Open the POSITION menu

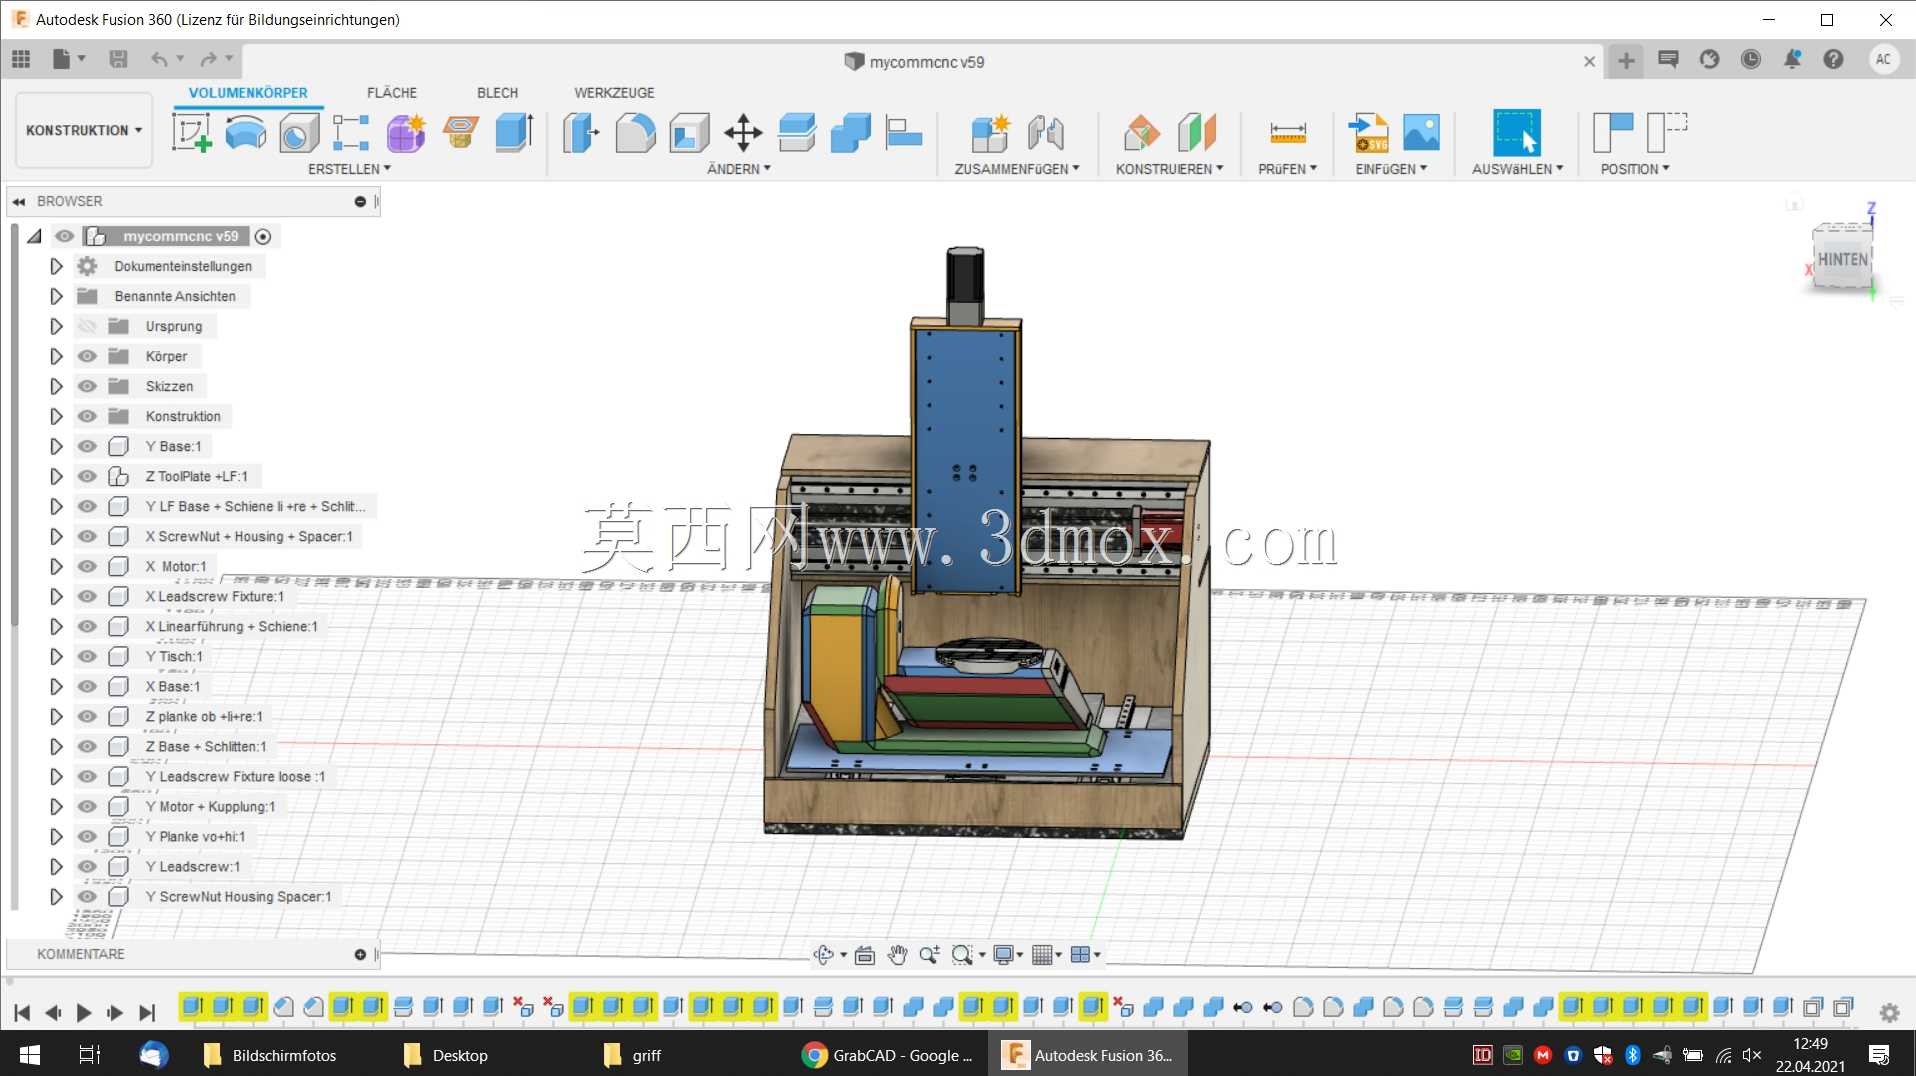1635,169
